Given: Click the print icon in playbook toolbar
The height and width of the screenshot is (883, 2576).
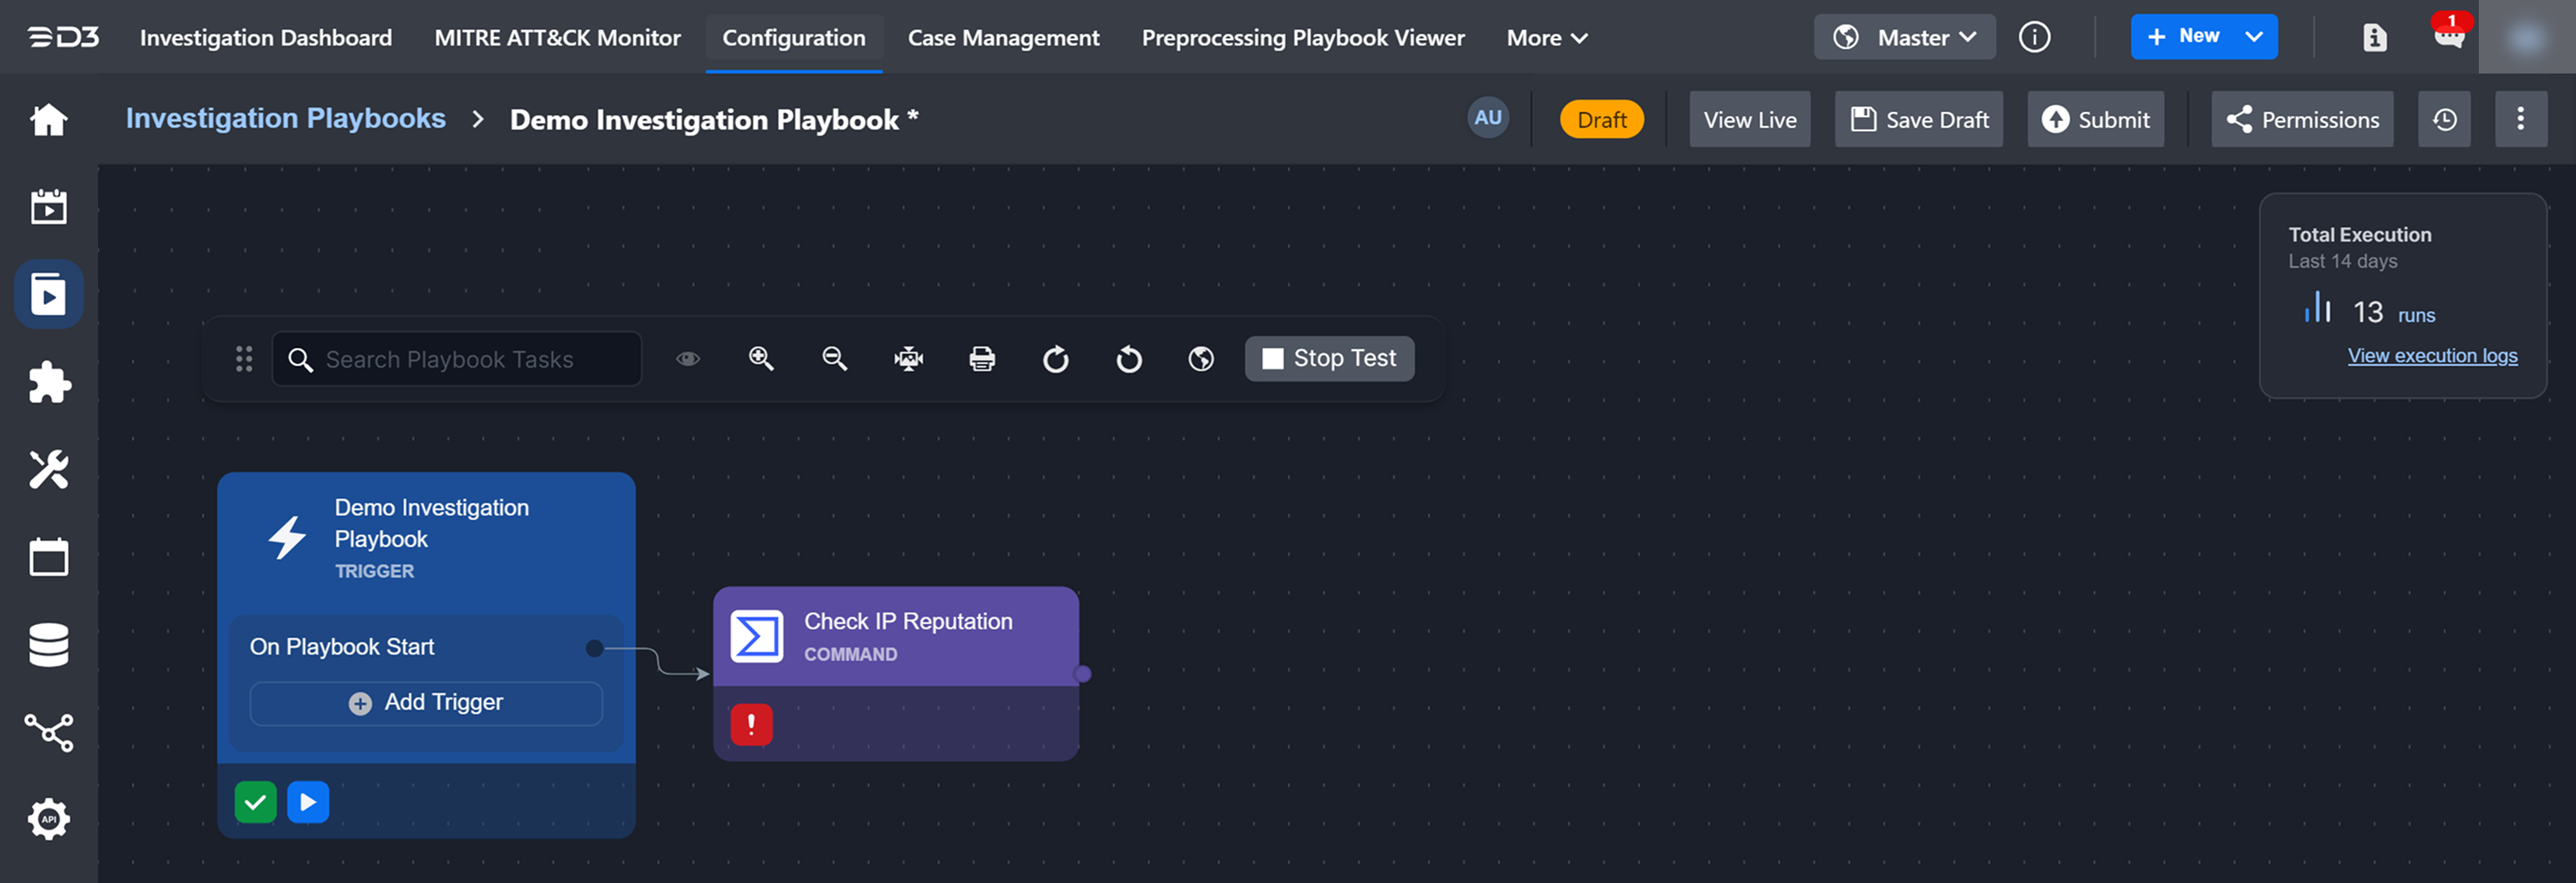Looking at the screenshot, I should (x=982, y=359).
